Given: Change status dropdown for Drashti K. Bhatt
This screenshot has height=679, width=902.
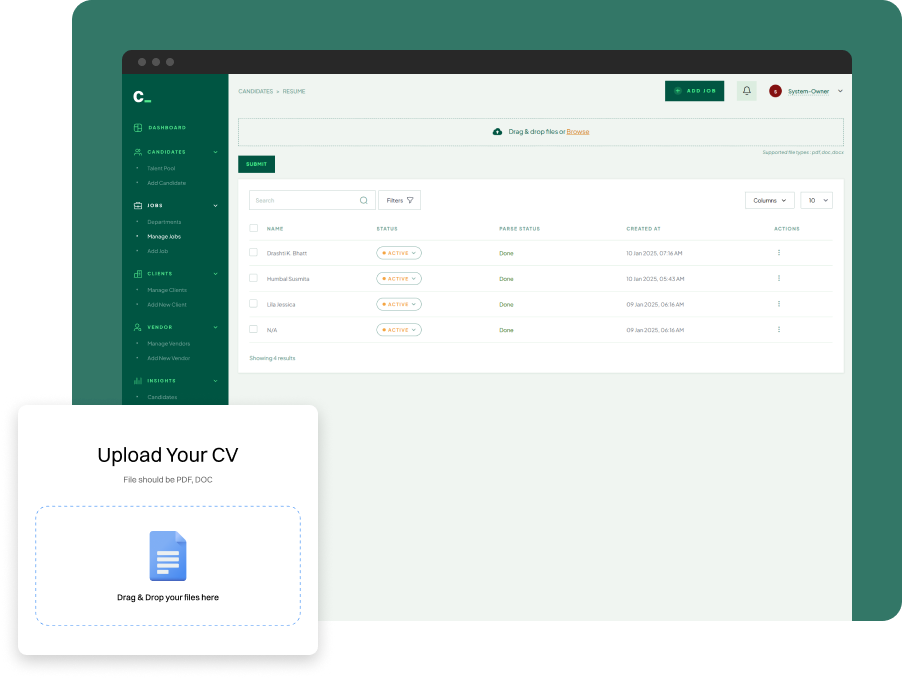Looking at the screenshot, I should click(399, 253).
